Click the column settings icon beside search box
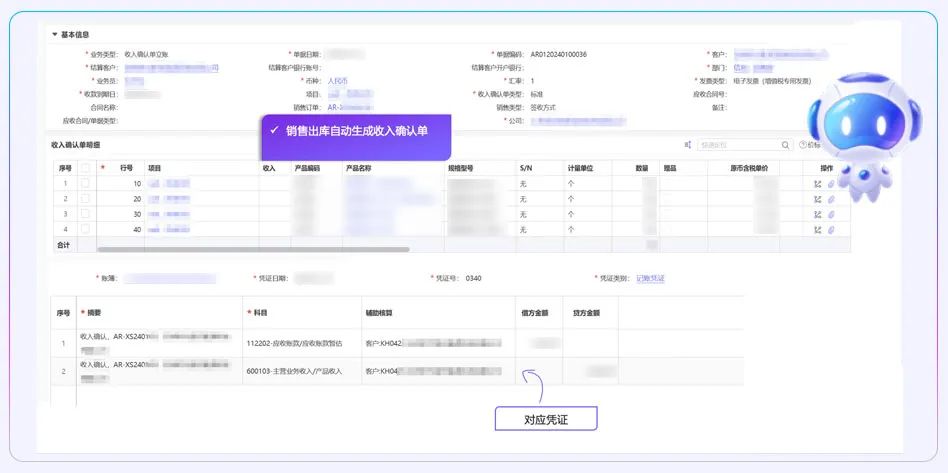 pos(688,145)
